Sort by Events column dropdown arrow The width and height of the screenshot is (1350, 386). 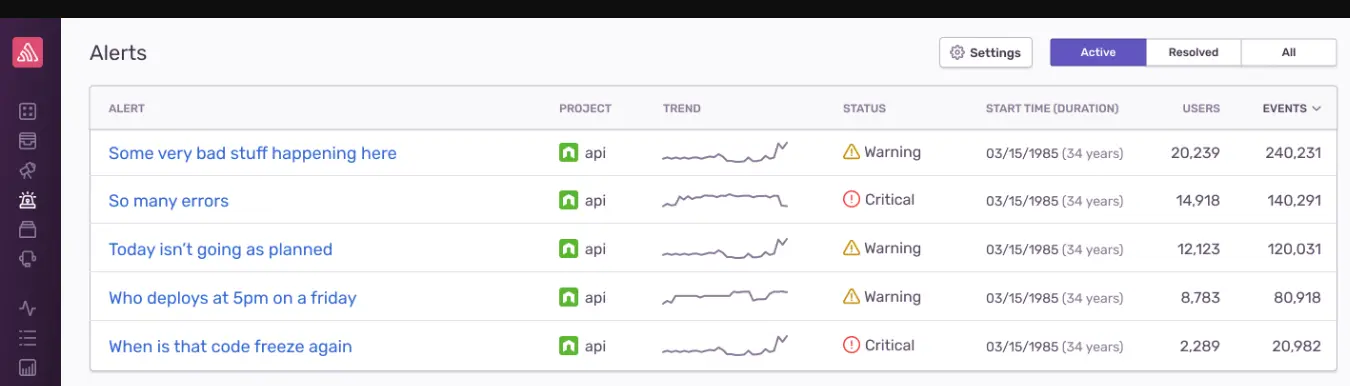pyautogui.click(x=1316, y=109)
